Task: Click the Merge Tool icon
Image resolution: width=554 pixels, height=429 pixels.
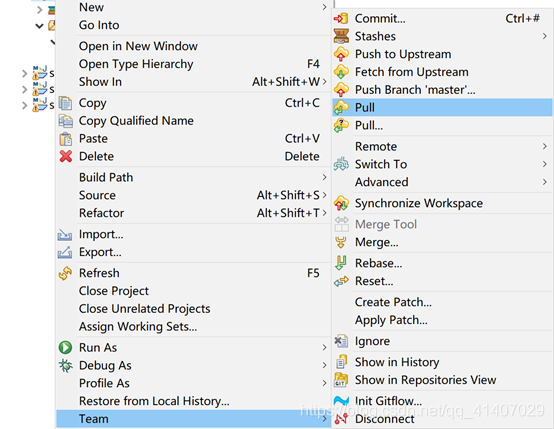Action: (342, 224)
